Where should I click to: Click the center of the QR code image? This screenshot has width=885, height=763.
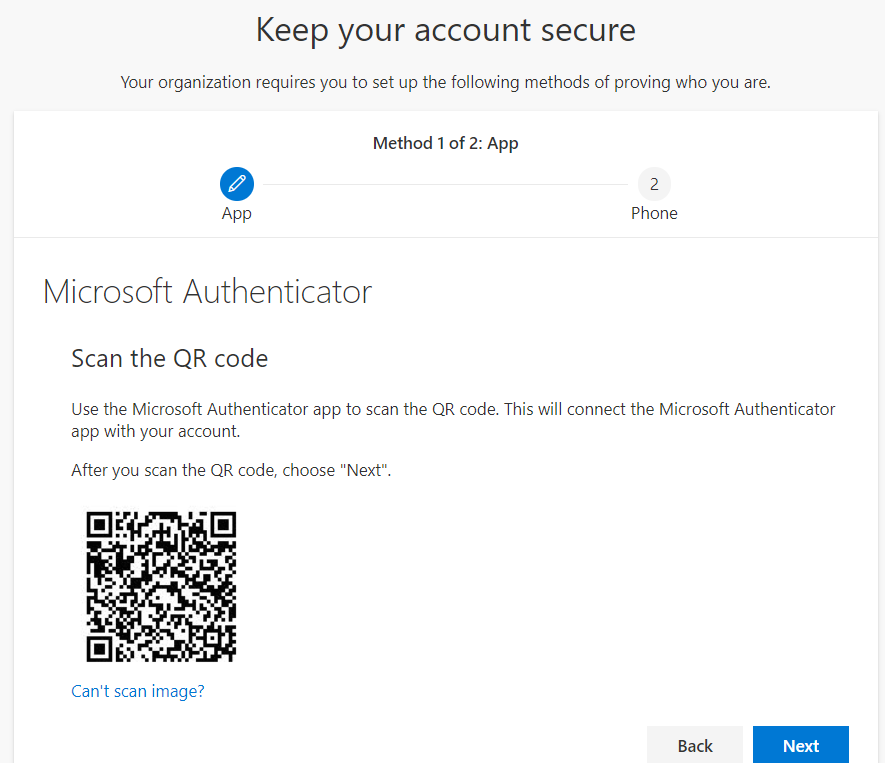coord(161,587)
